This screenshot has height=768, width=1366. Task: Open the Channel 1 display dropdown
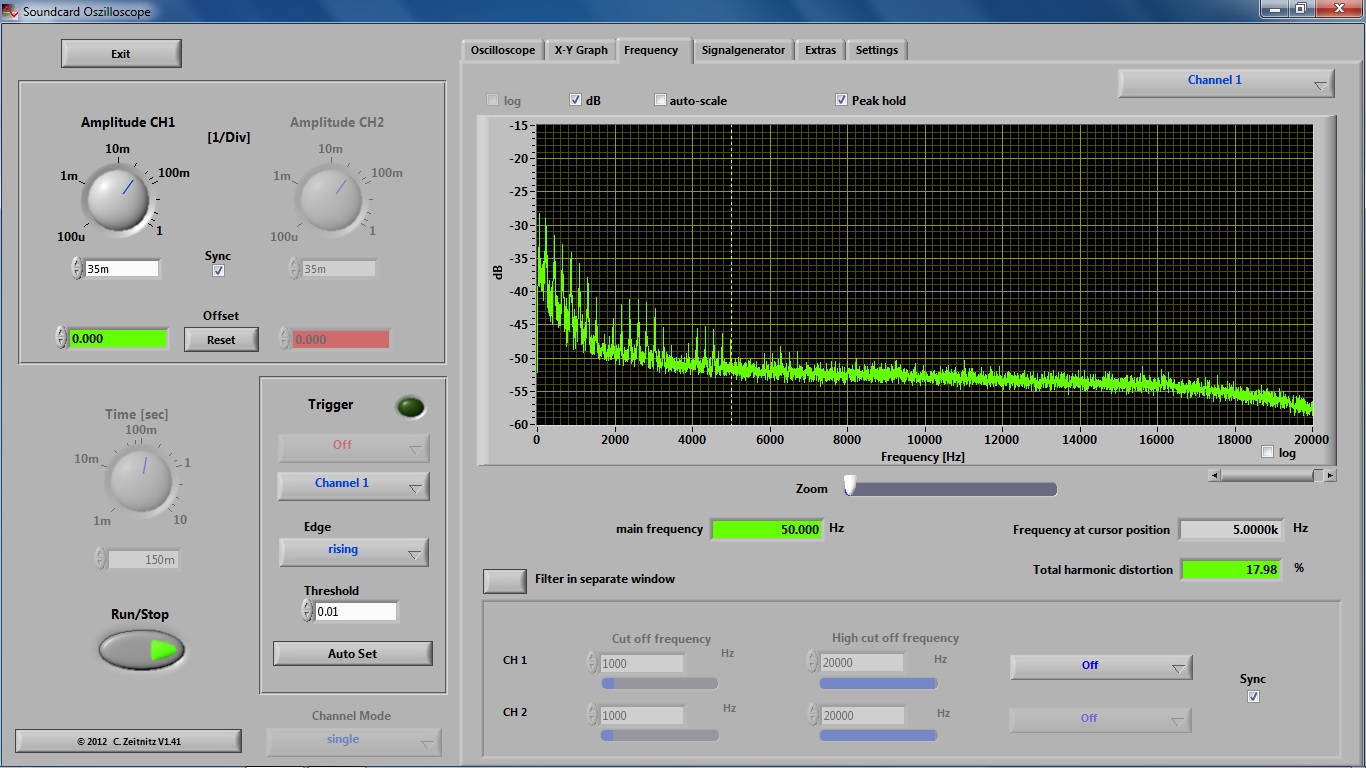pyautogui.click(x=1226, y=82)
